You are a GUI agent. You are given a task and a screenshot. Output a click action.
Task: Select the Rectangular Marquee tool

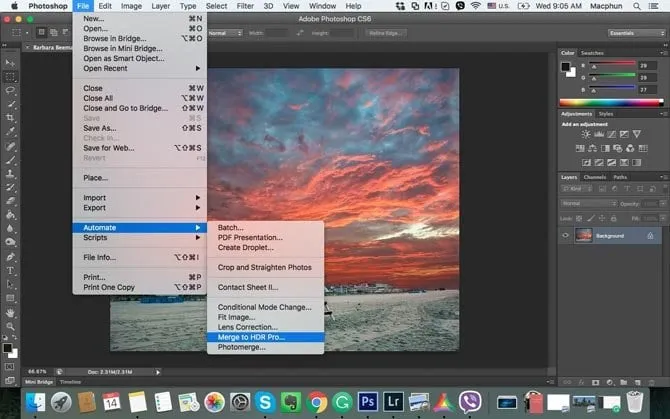(11, 75)
